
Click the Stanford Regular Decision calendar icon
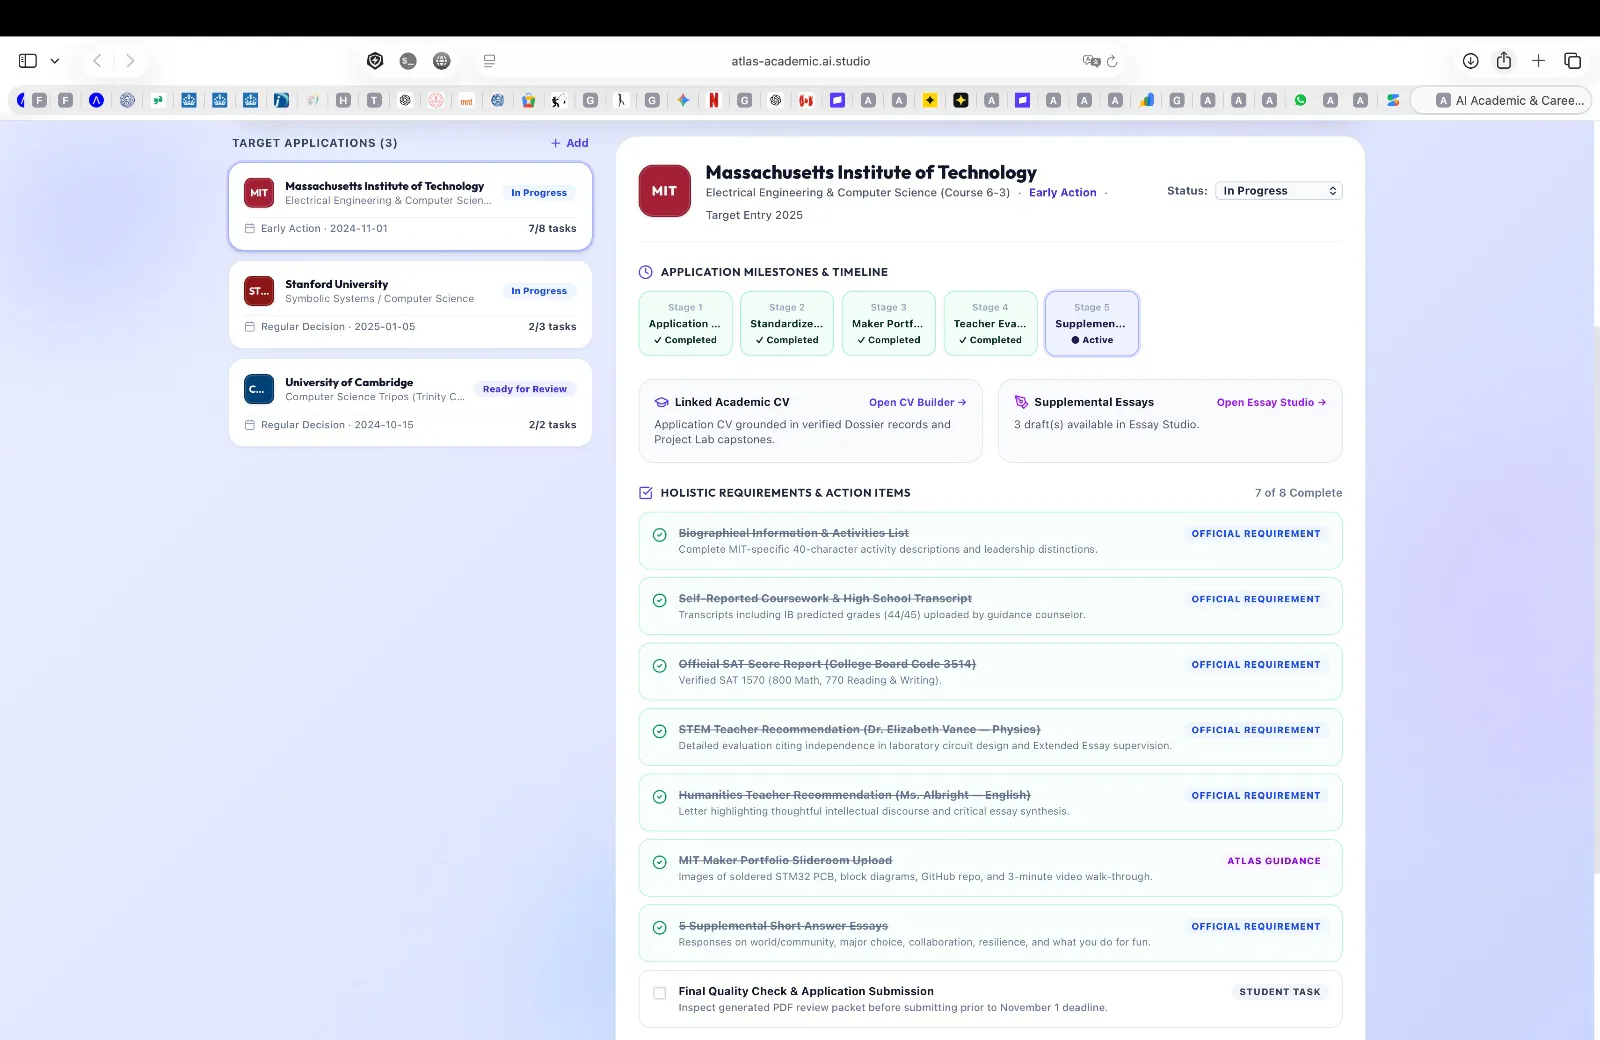point(250,327)
